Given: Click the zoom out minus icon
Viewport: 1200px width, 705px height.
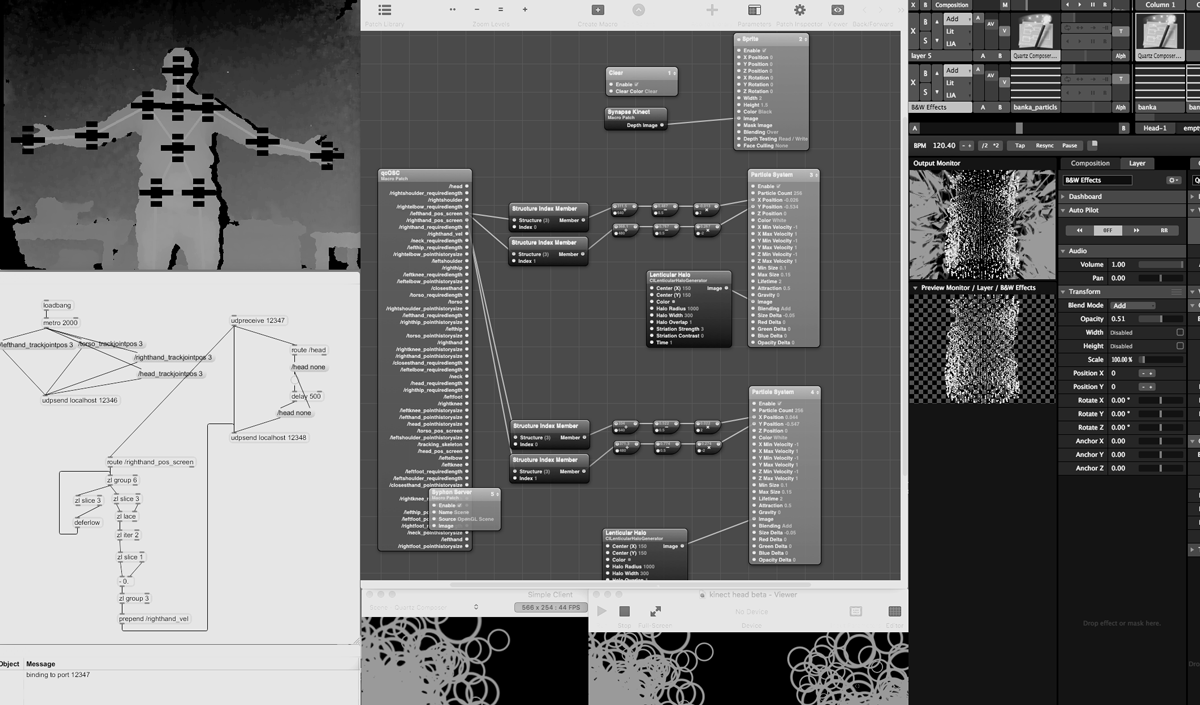Looking at the screenshot, I should tap(477, 9).
